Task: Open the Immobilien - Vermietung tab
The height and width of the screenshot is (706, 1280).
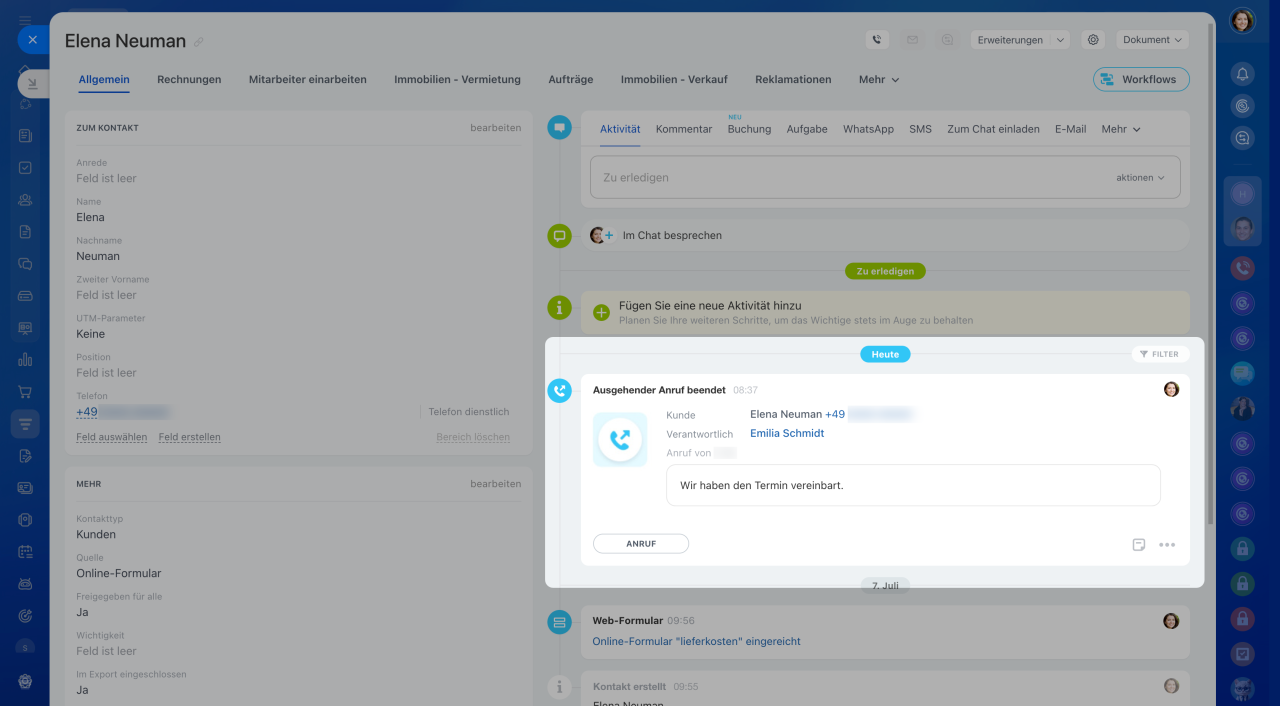Action: click(x=457, y=79)
